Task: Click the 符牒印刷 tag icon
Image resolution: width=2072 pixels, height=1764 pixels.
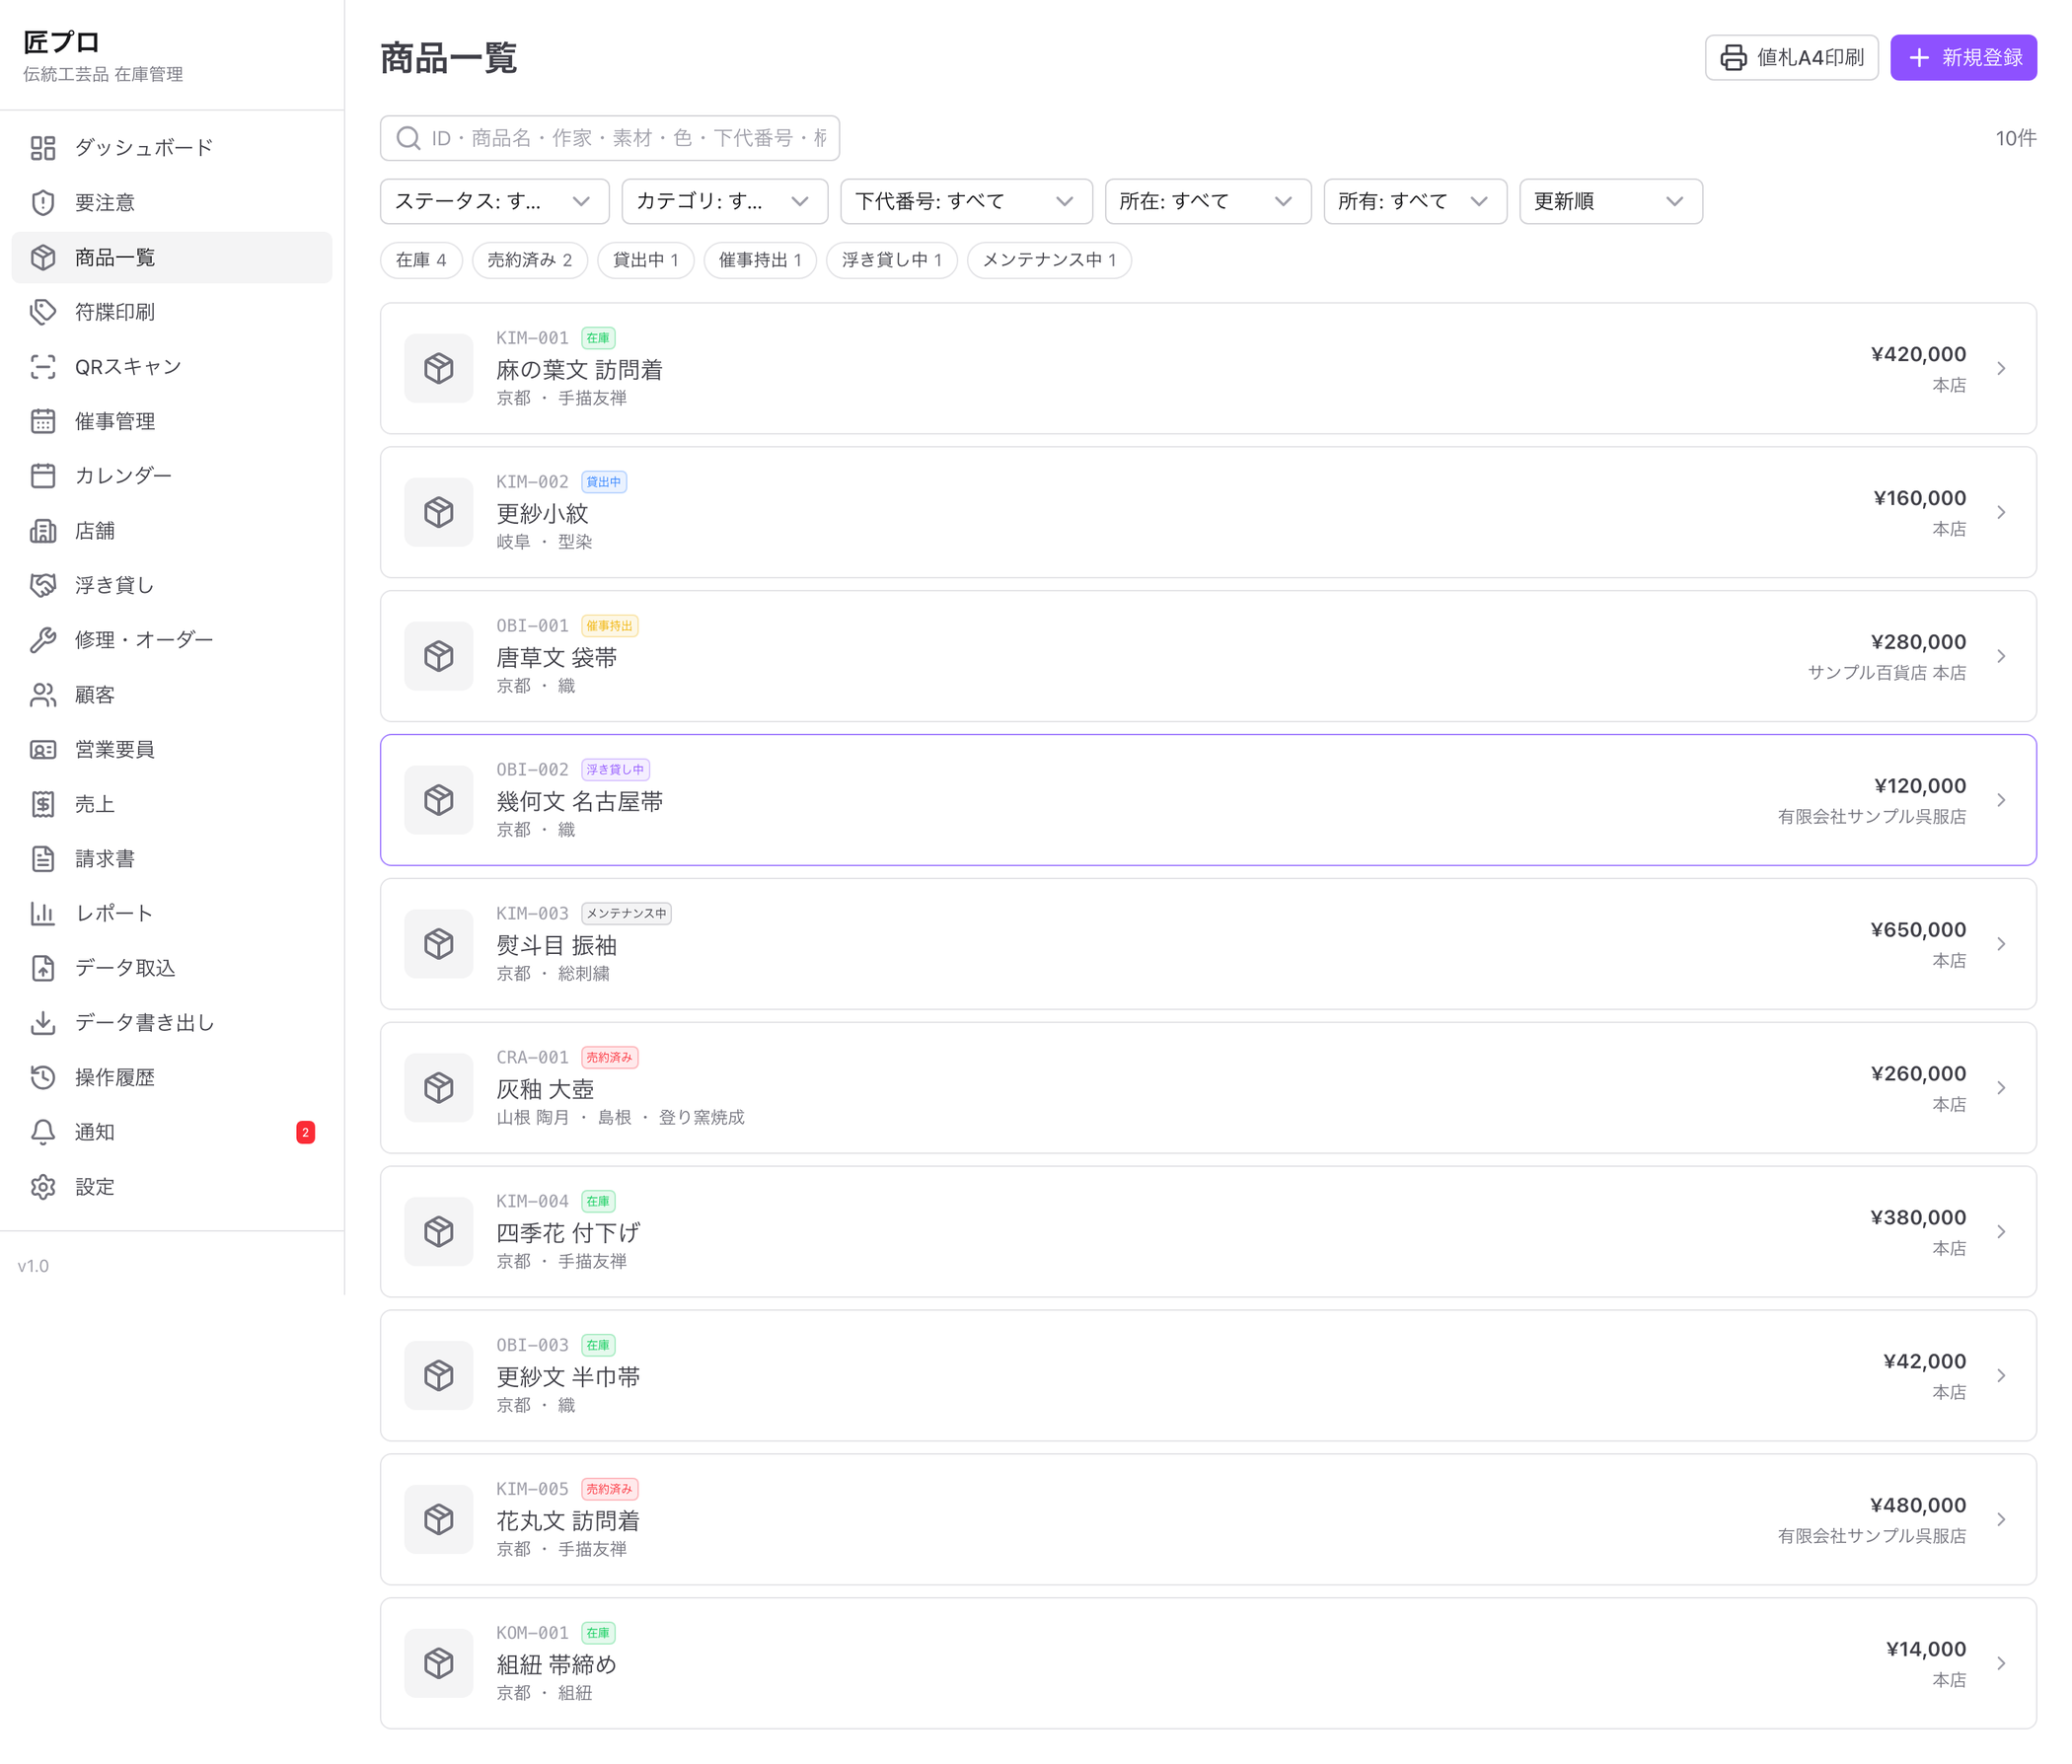Action: tap(43, 312)
